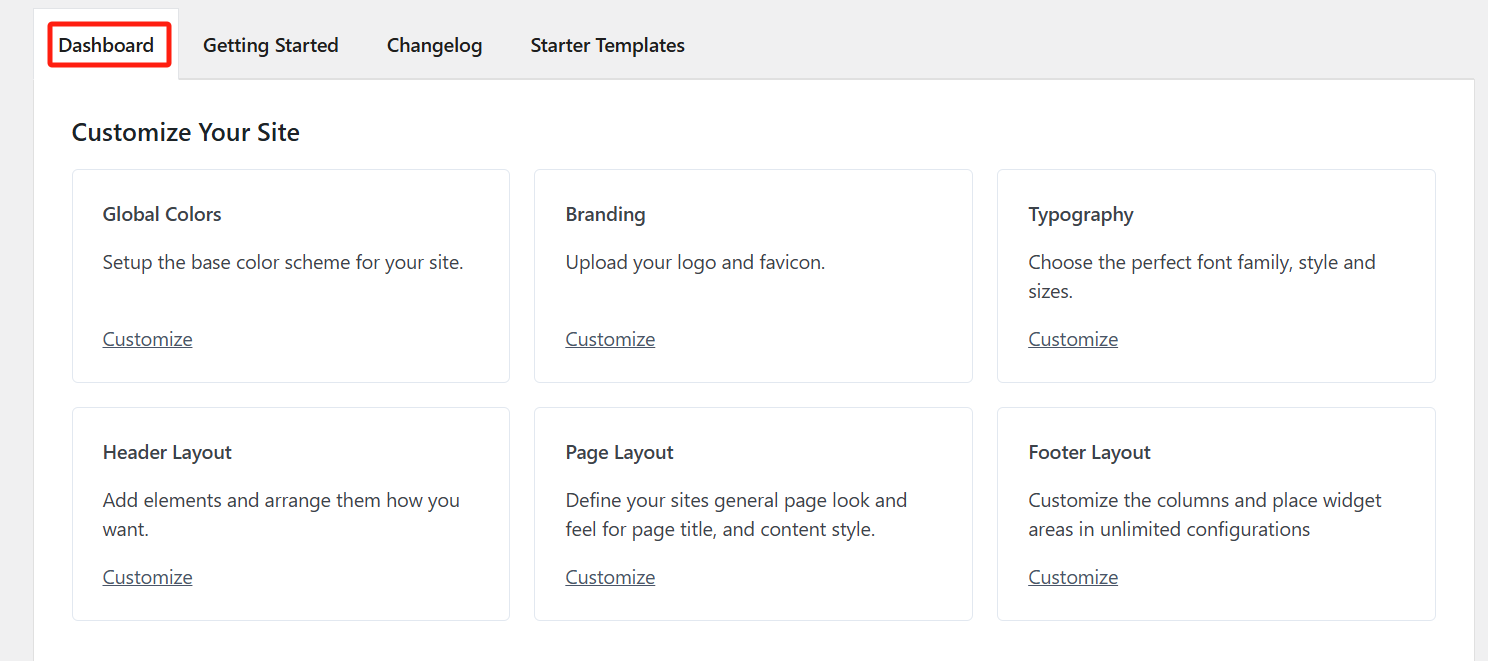Click the Global Colors card title
Image resolution: width=1488 pixels, height=661 pixels.
click(x=162, y=213)
